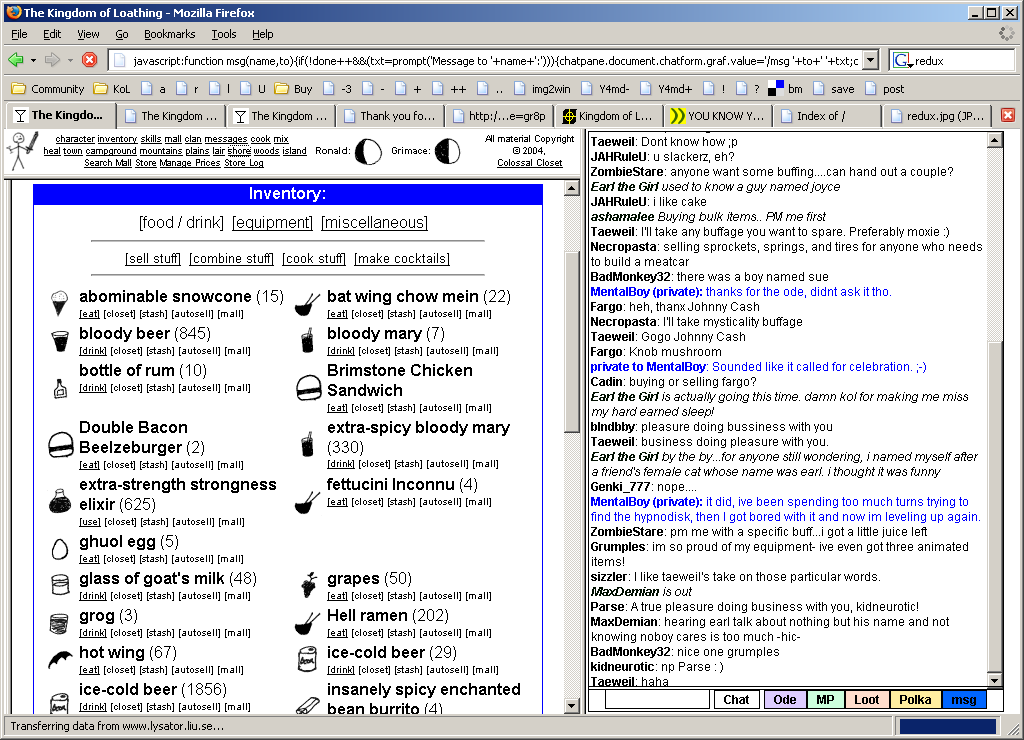Click the orange Loot button
Image resolution: width=1024 pixels, height=740 pixels.
866,700
